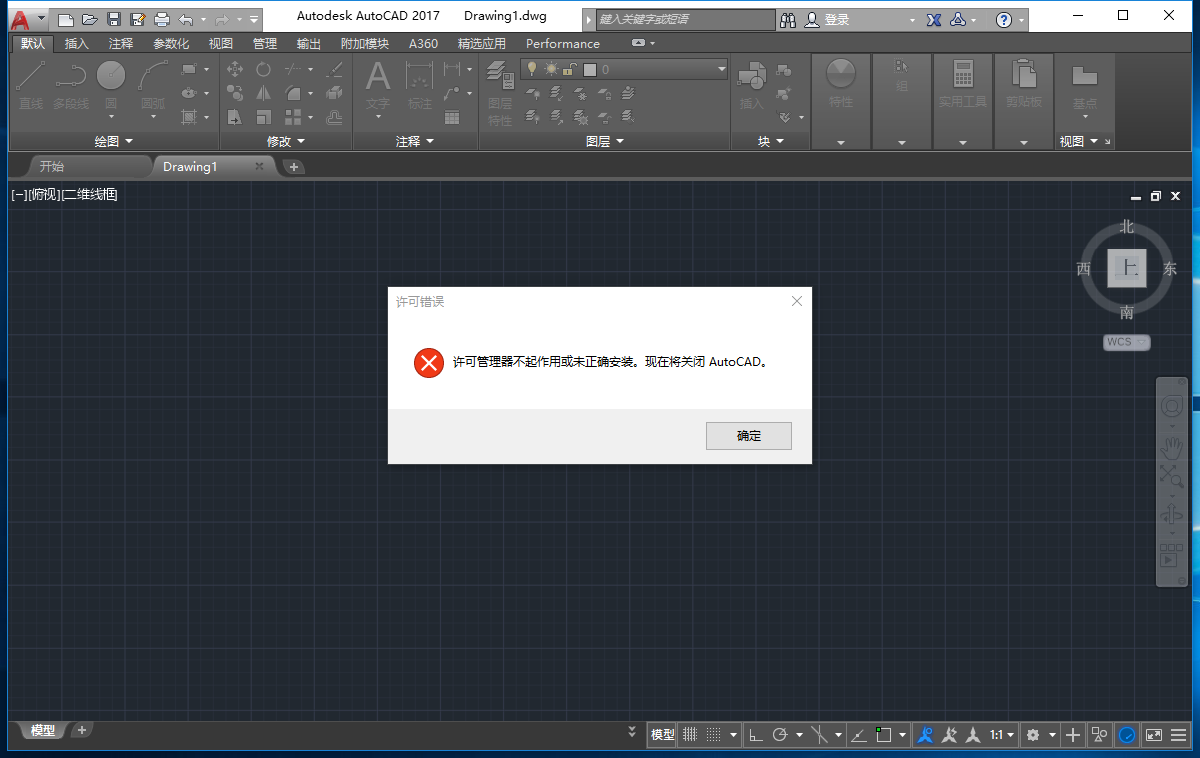Screen dimensions: 1200x758
Task: Click the viewport label [-][俯视][二维线框]
Action: pos(64,195)
